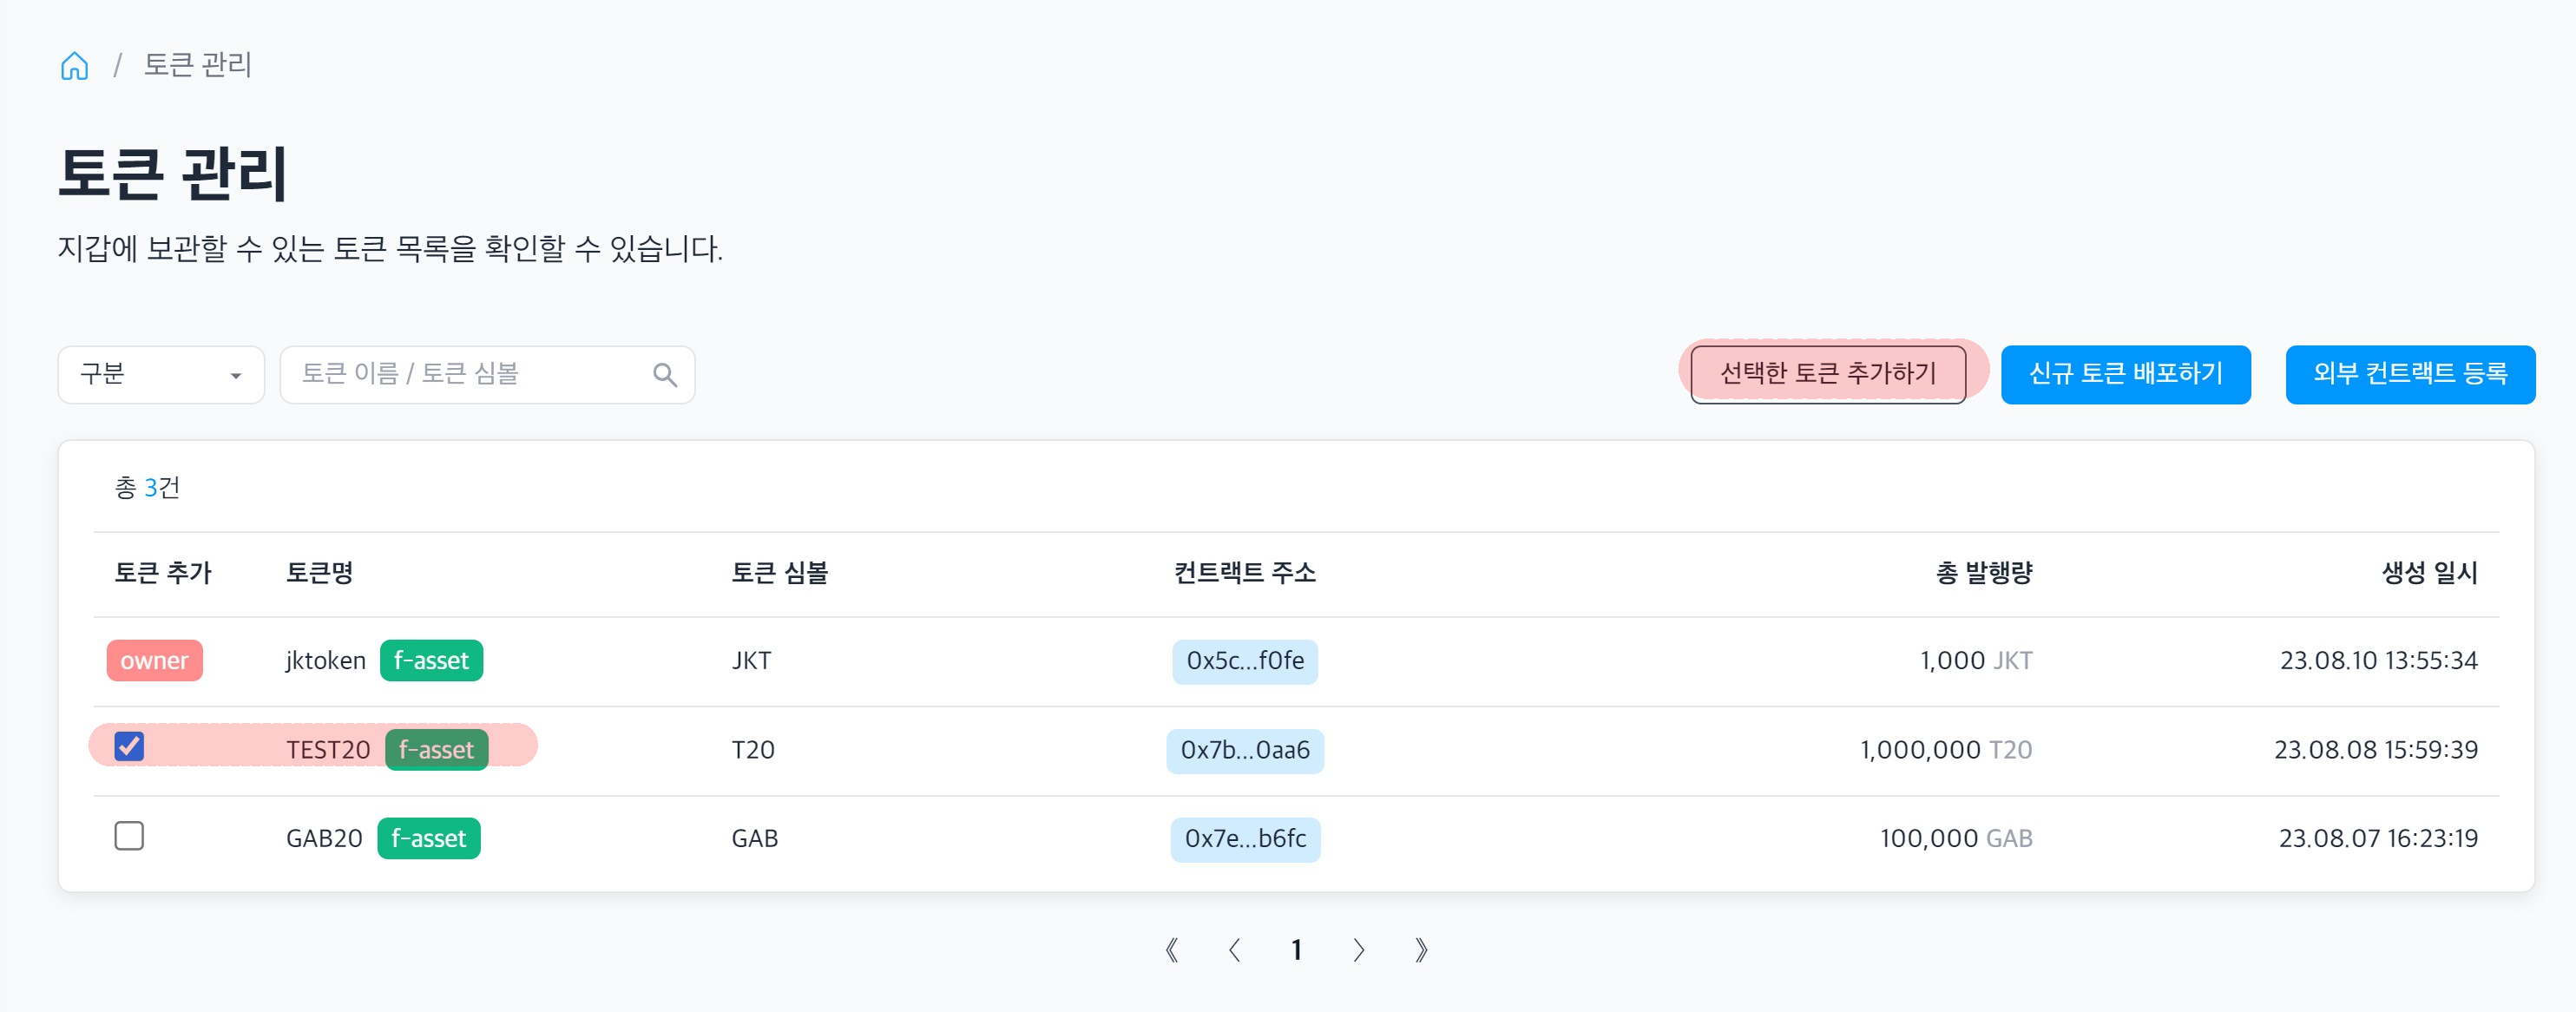Enable the GAB20 token checkbox
Screen dimensions: 2576x1012
coord(130,838)
